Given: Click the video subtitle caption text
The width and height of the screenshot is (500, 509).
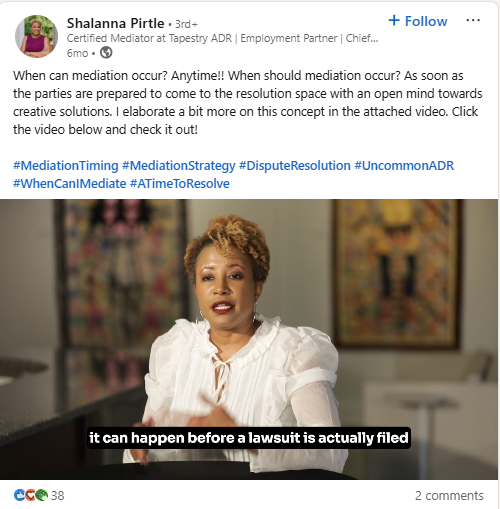Looking at the screenshot, I should tap(249, 438).
